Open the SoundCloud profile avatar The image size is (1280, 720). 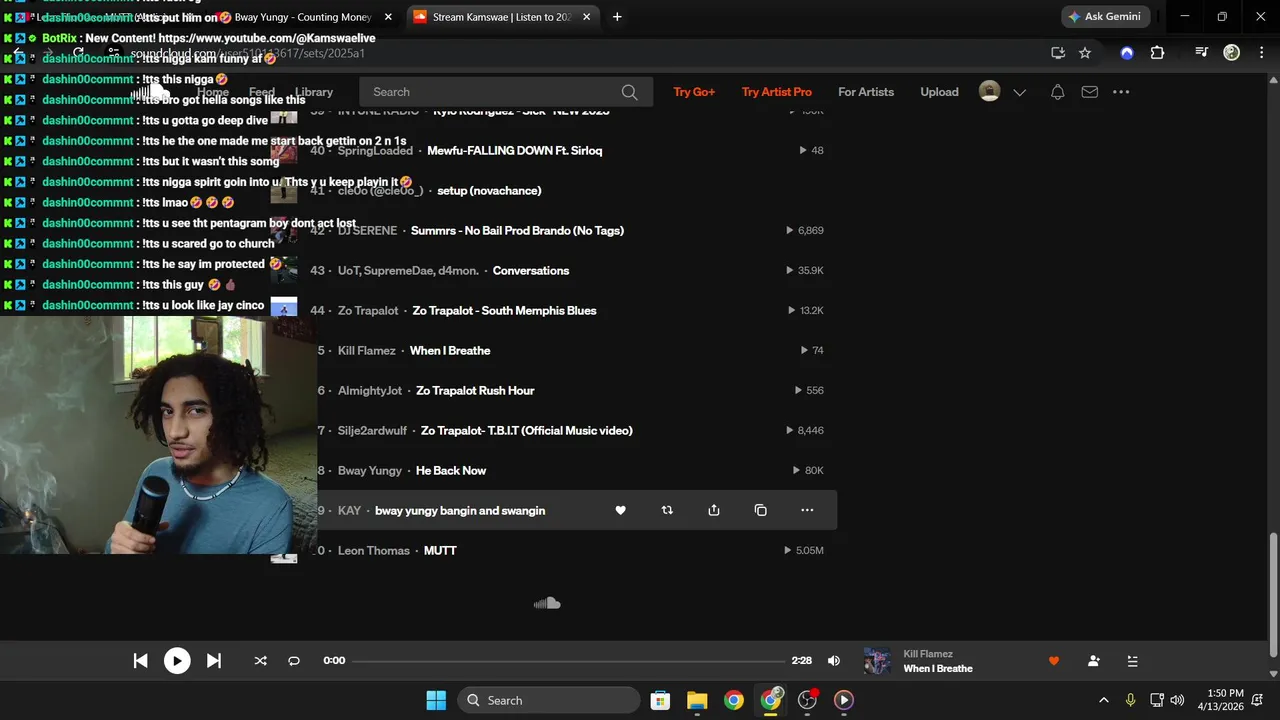tap(989, 91)
